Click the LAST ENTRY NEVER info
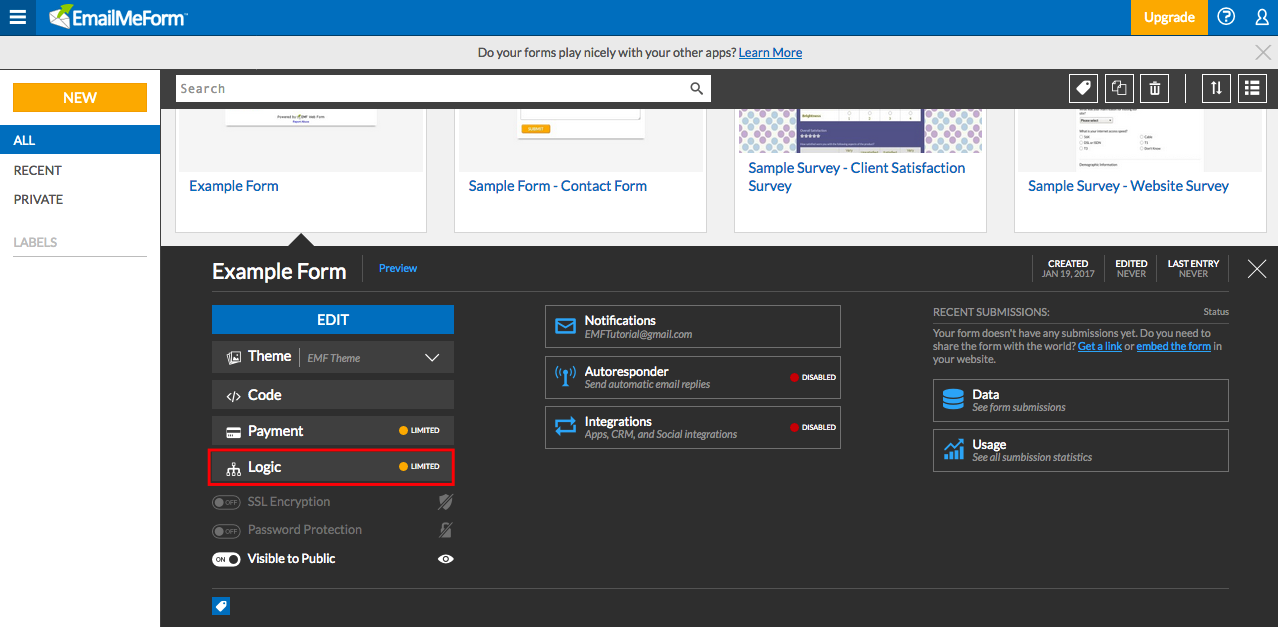The width and height of the screenshot is (1278, 627). [x=1192, y=268]
